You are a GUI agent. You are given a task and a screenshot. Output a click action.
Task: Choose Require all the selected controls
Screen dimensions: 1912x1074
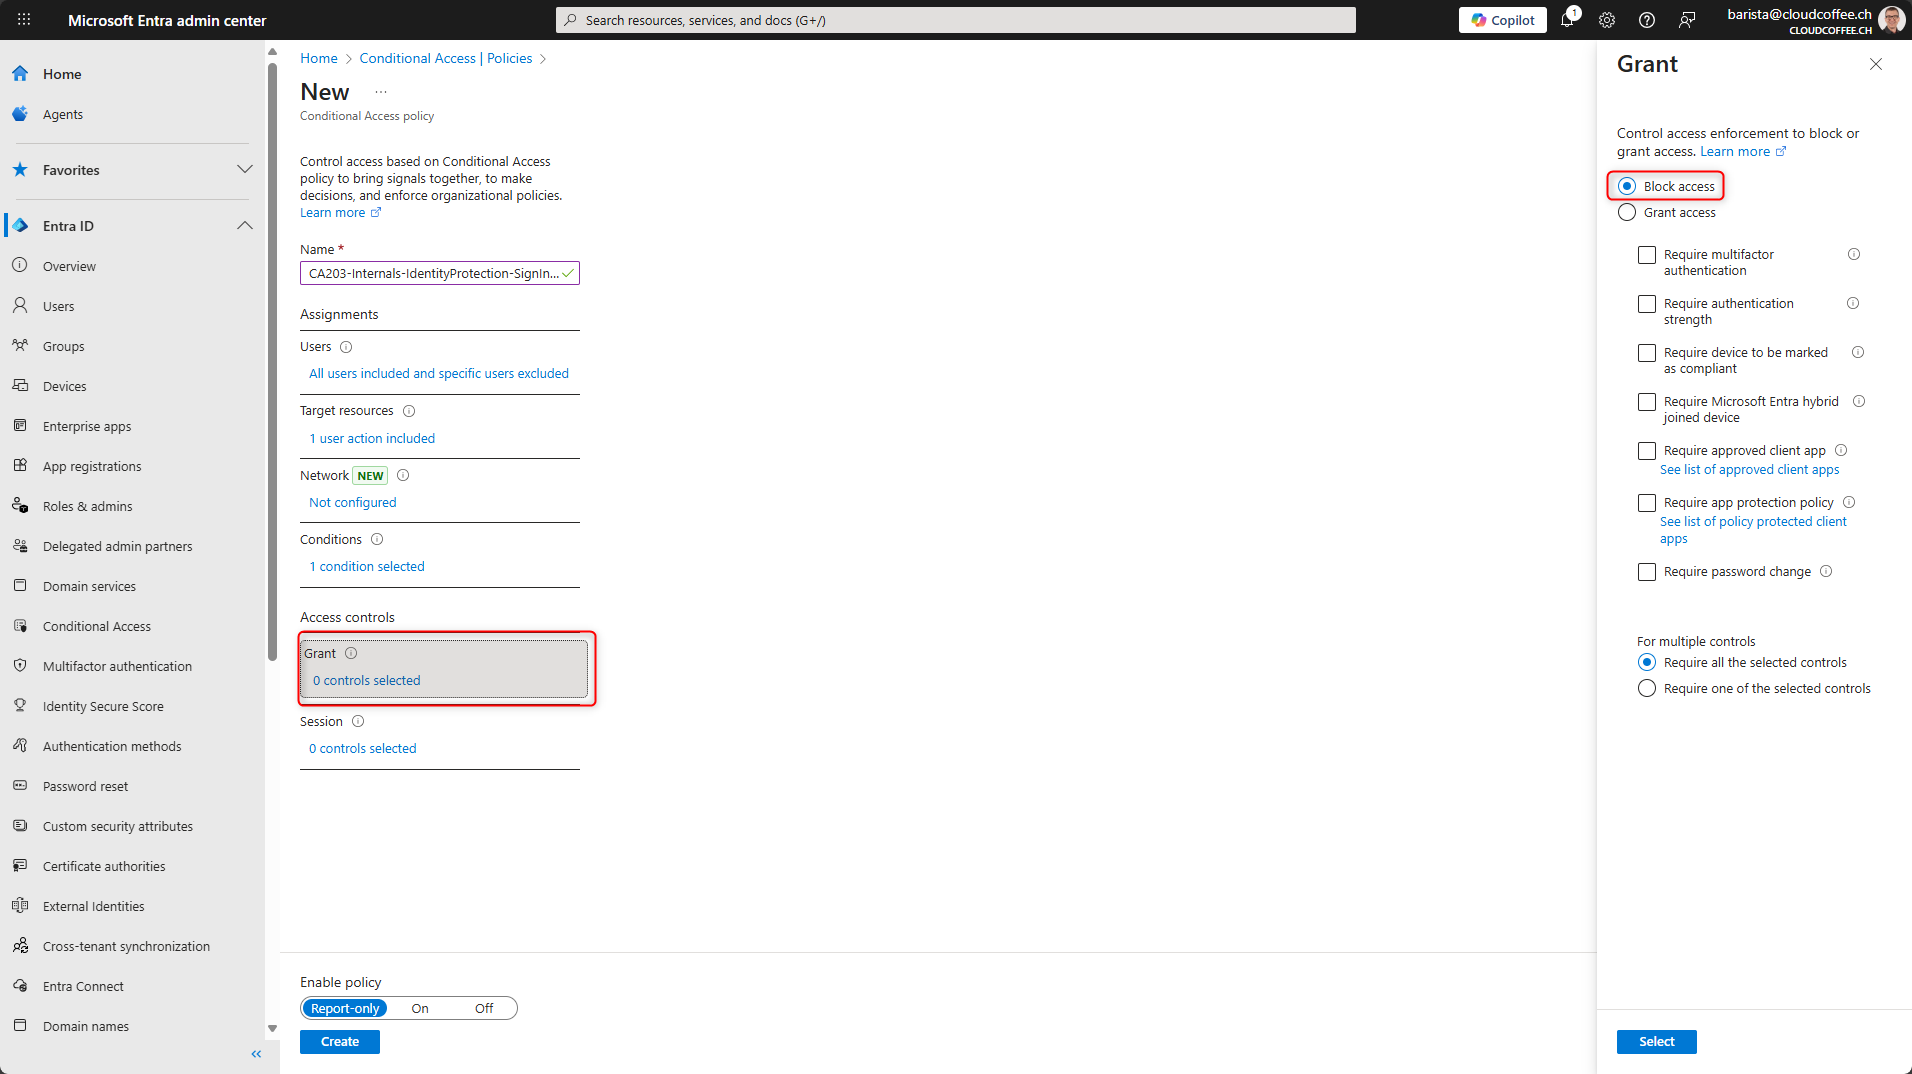point(1647,662)
